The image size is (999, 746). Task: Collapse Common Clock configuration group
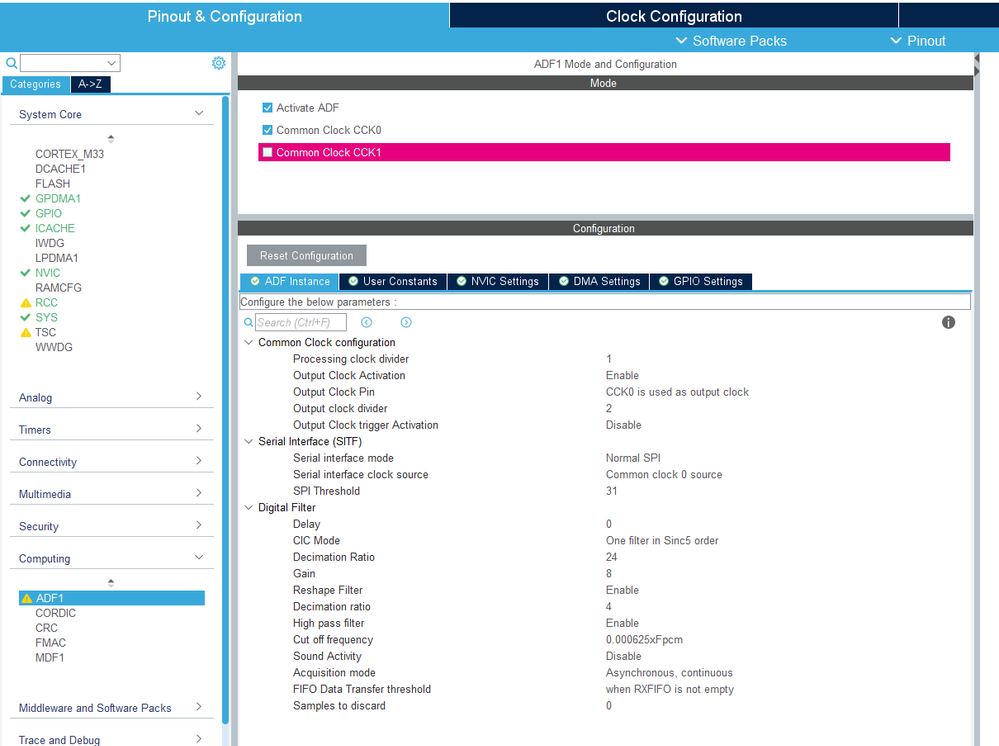click(x=248, y=342)
